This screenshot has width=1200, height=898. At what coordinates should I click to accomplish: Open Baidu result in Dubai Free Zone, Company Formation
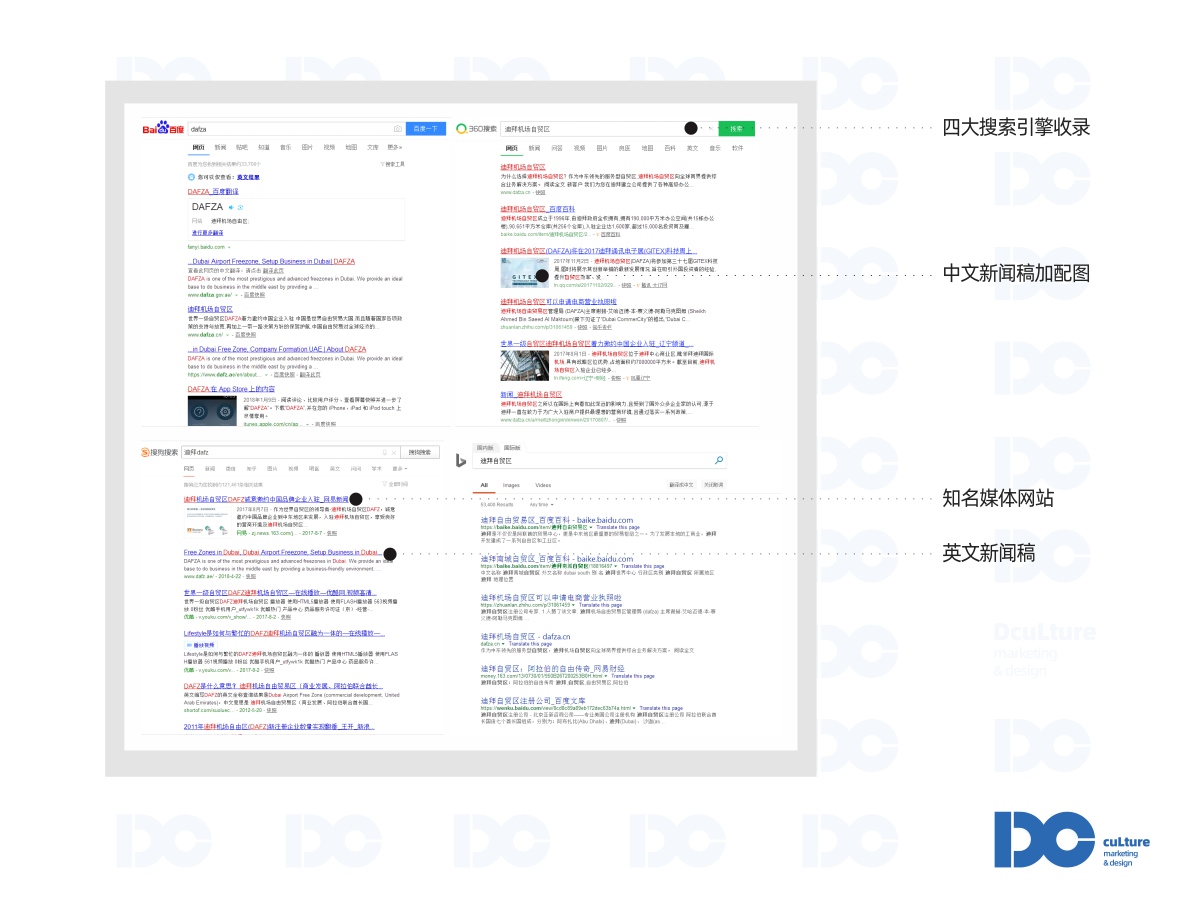point(277,349)
